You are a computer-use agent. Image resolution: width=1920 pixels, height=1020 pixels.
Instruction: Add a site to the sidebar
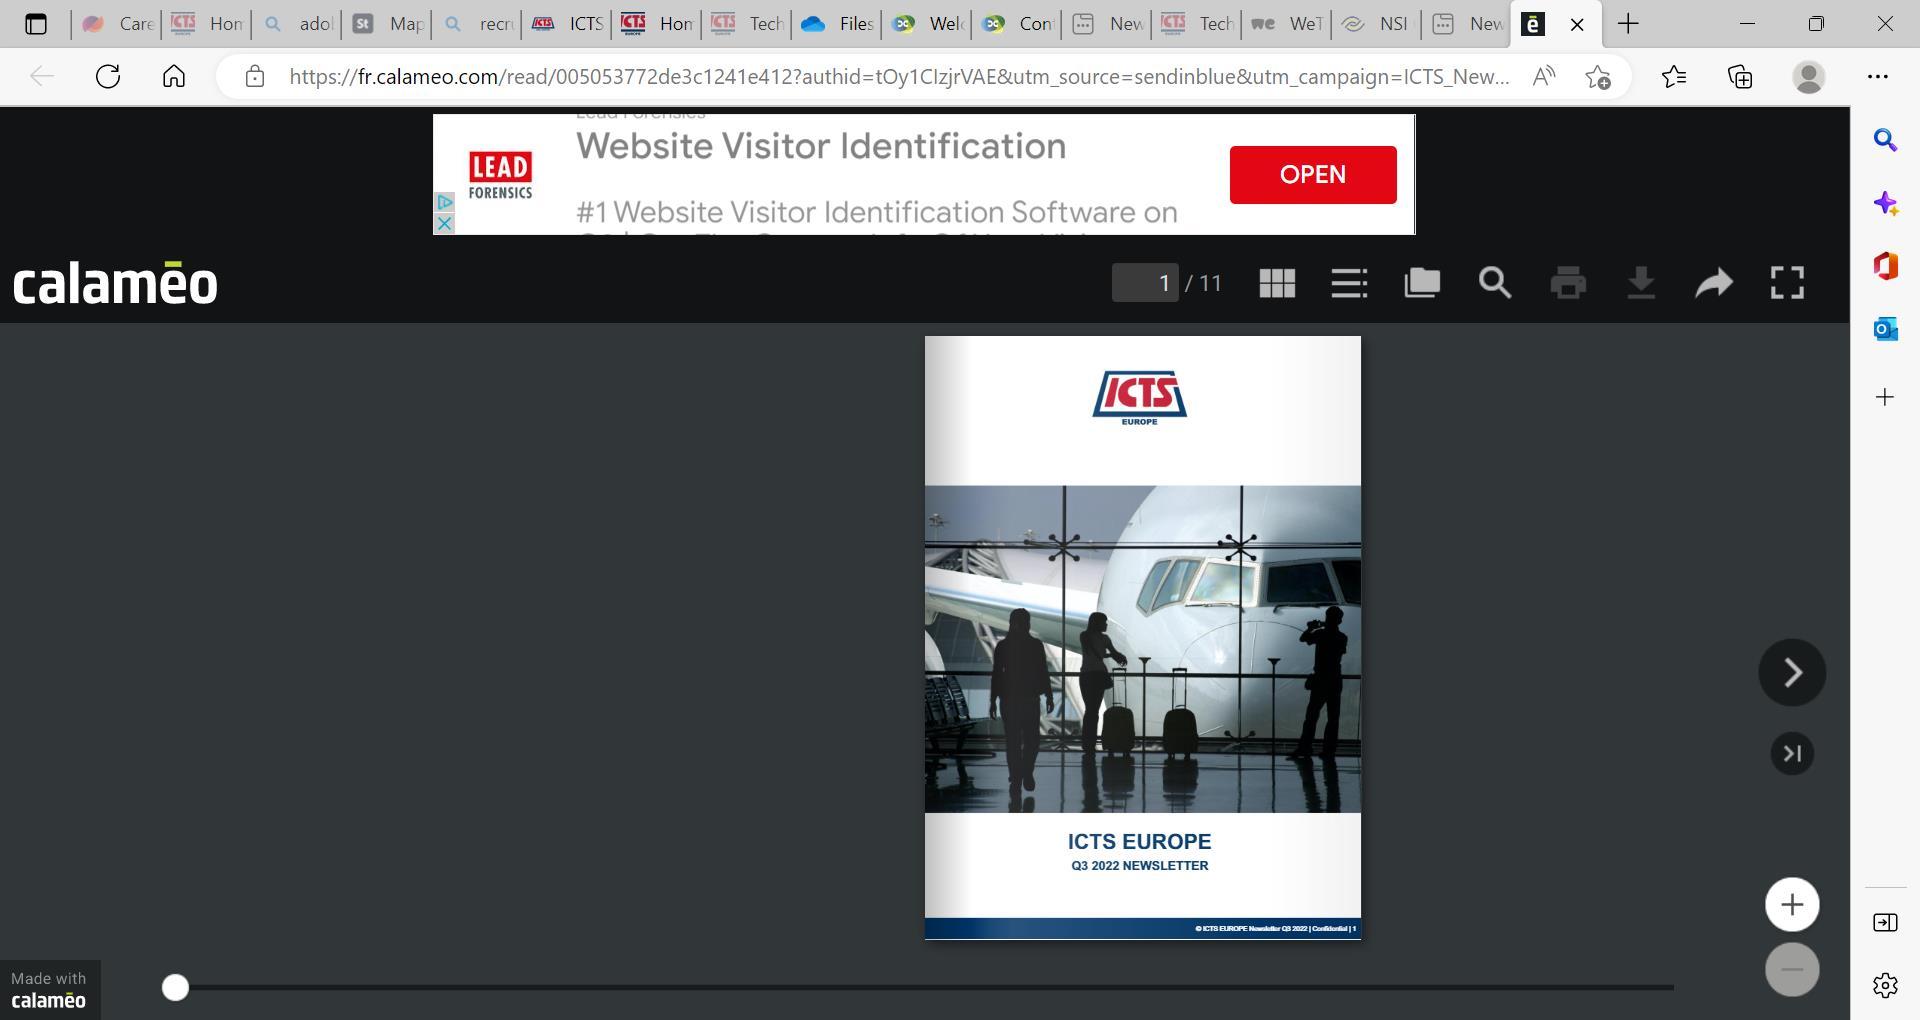point(1885,397)
